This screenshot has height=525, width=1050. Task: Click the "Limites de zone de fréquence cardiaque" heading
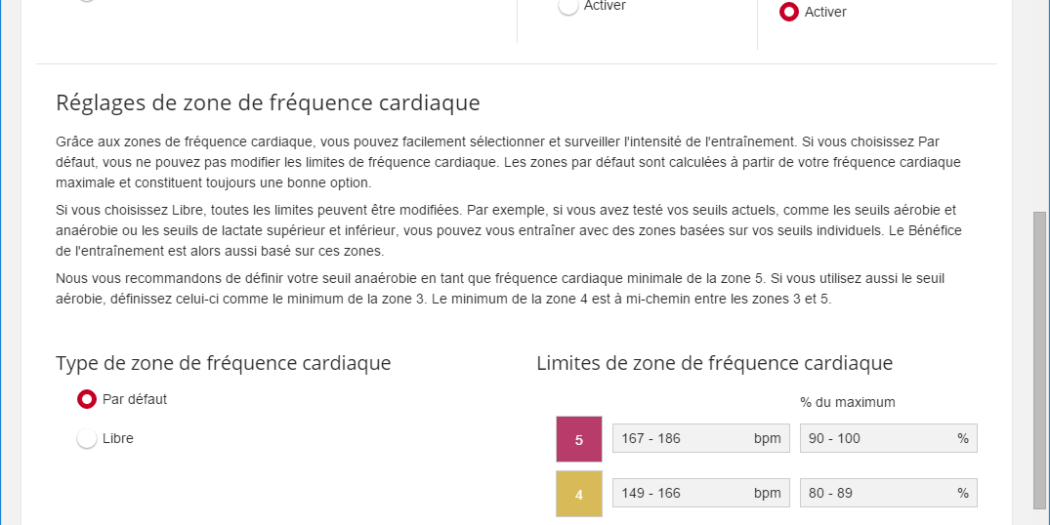[x=714, y=363]
